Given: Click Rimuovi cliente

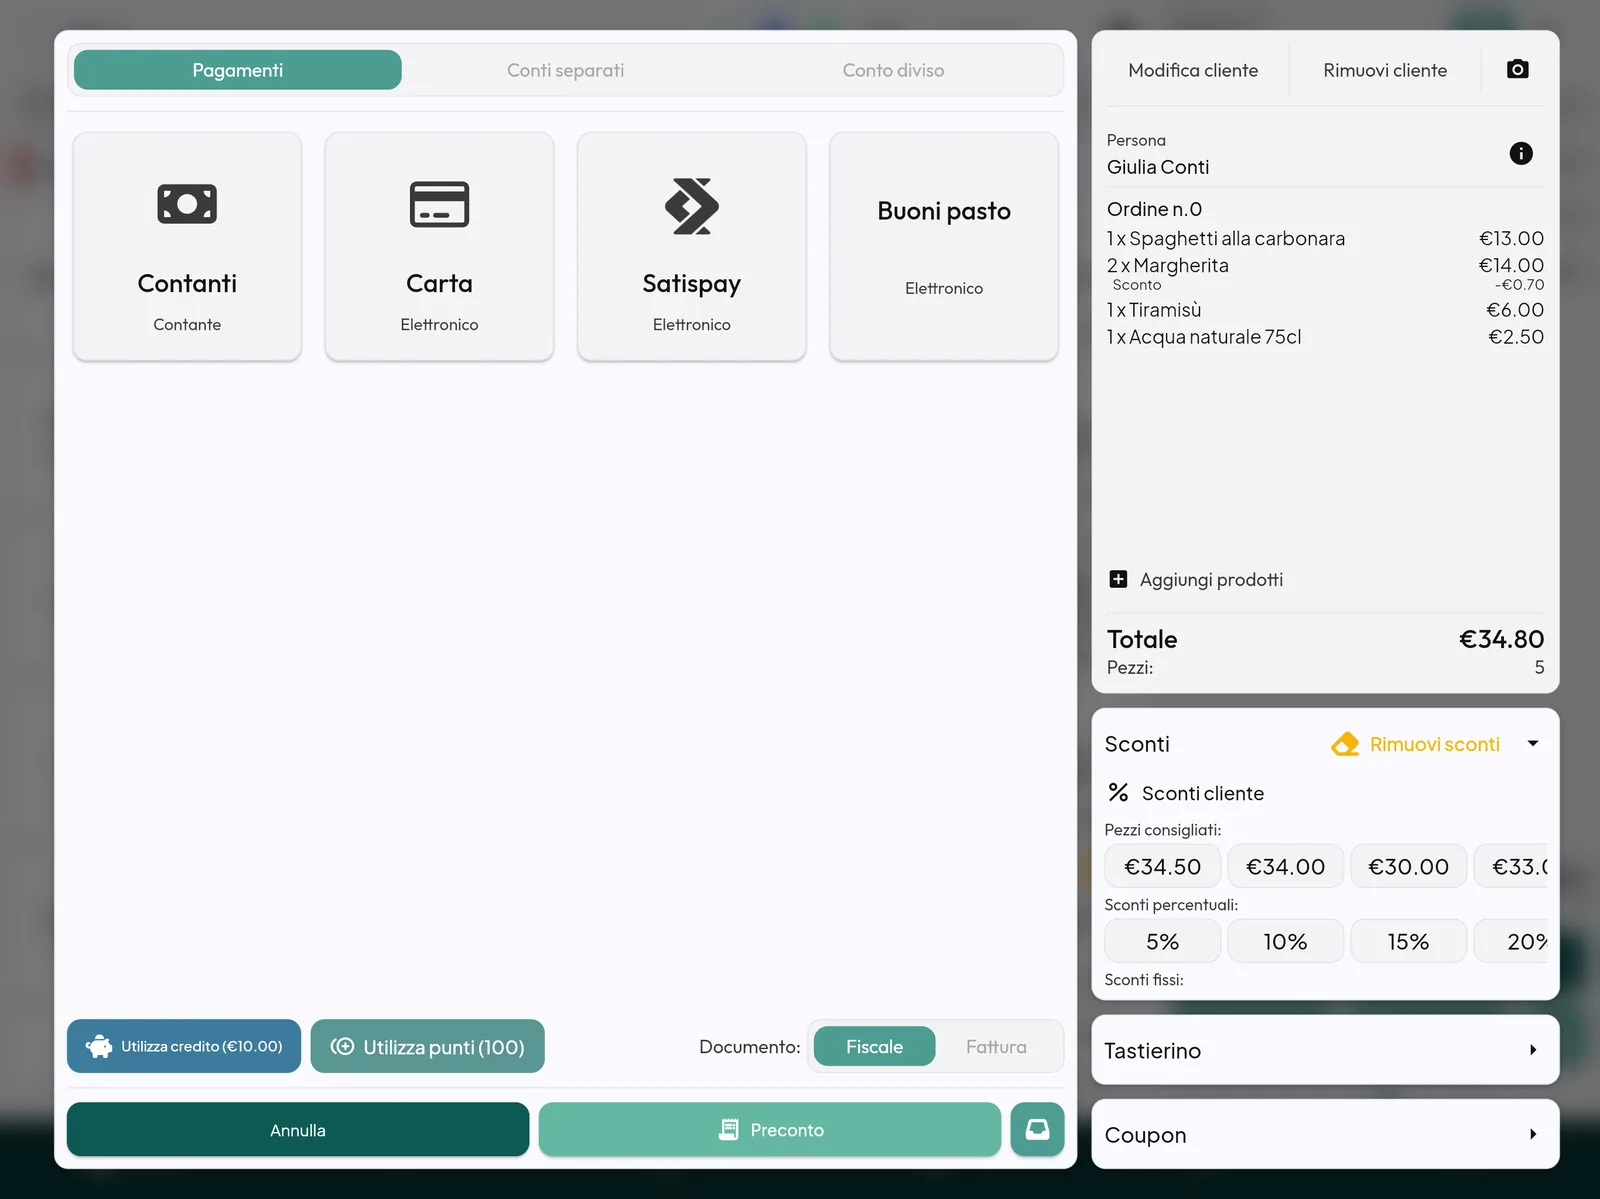Looking at the screenshot, I should [1385, 70].
